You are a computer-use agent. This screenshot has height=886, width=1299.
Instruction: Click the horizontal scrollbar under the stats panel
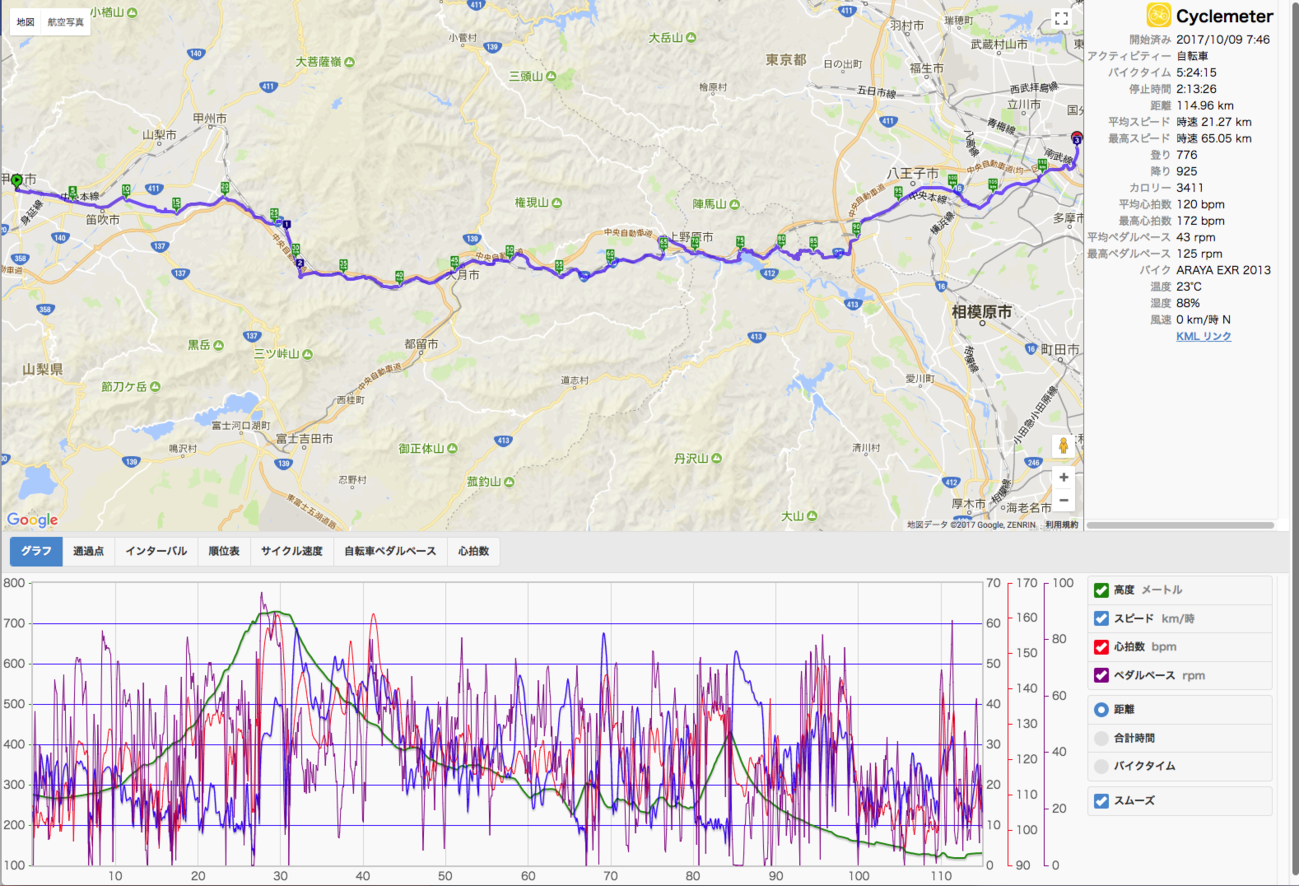point(1181,524)
